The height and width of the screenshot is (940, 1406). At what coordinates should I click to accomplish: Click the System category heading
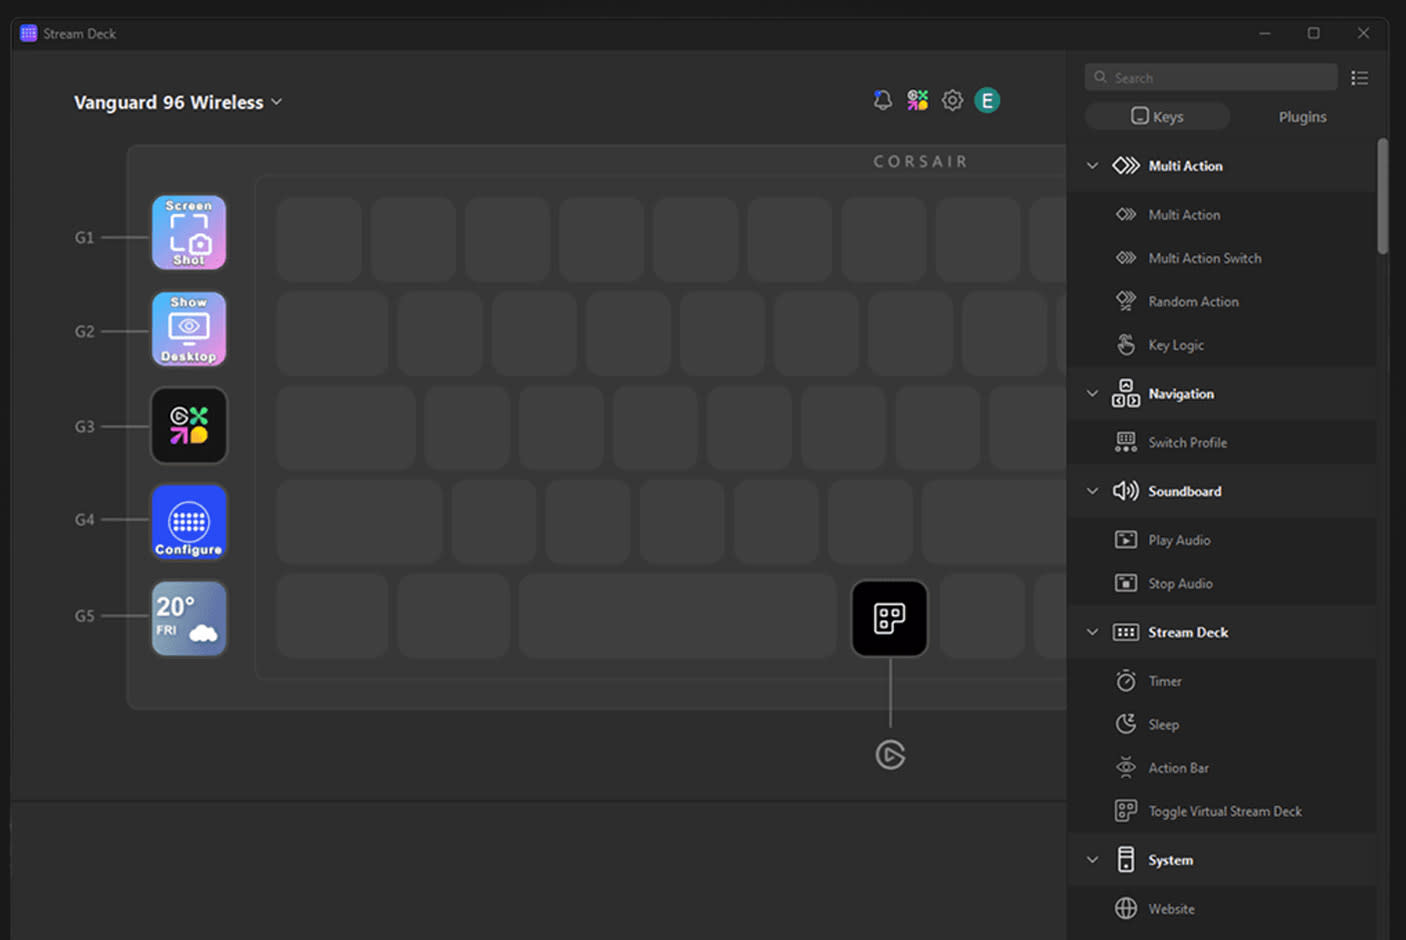point(1170,860)
